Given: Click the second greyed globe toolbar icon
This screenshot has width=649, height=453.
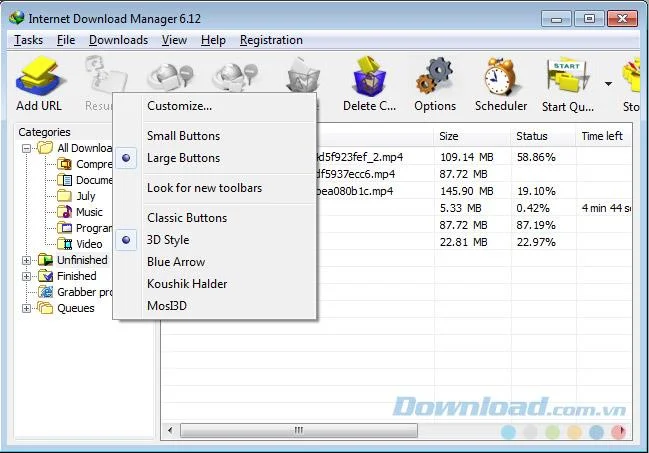Looking at the screenshot, I should point(235,77).
